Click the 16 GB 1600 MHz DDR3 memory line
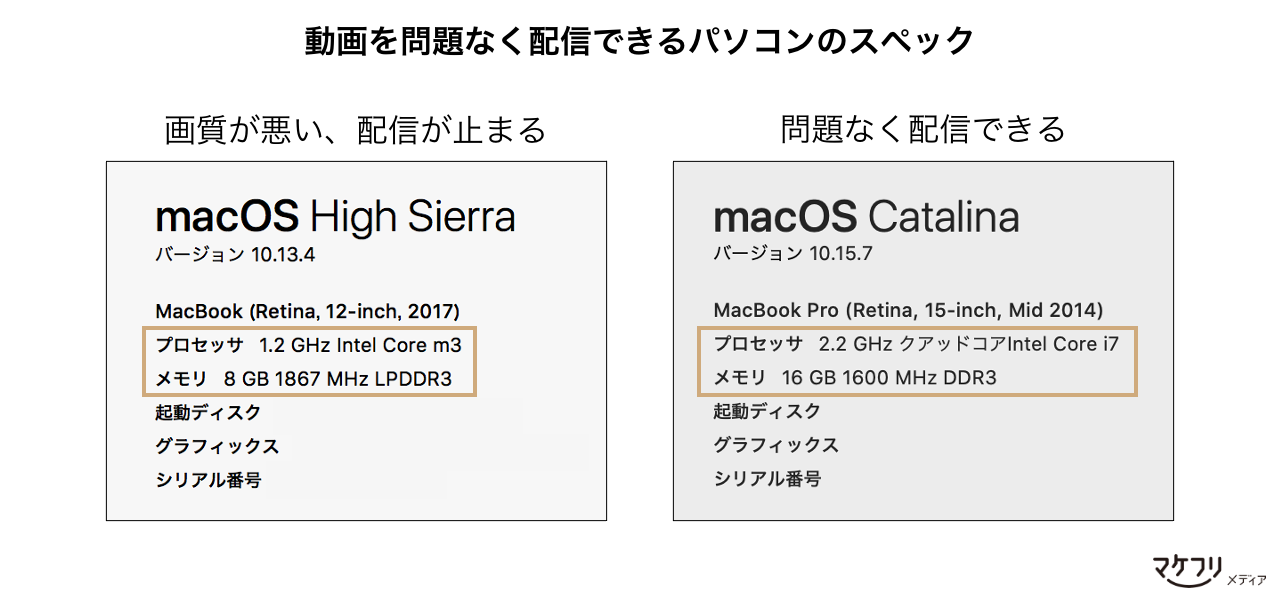 855,378
